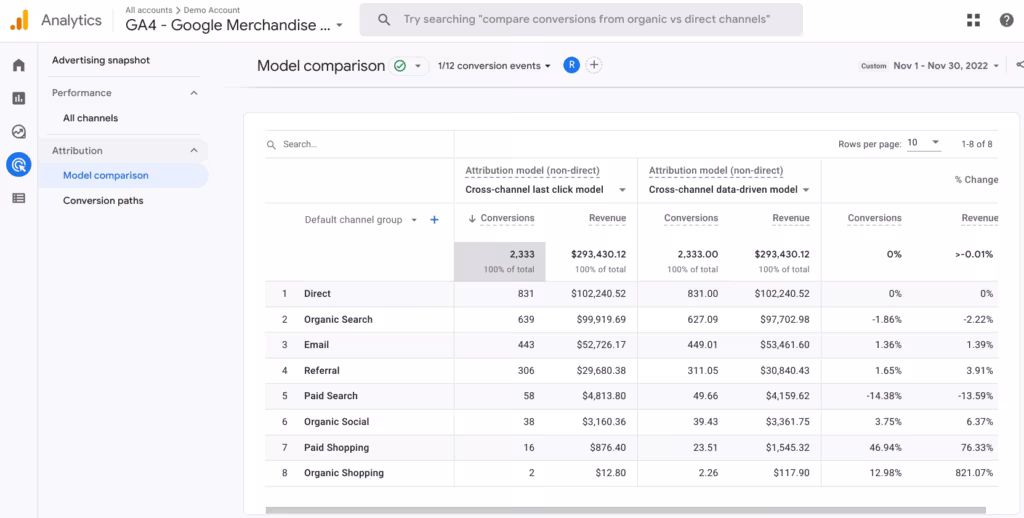Open the Explore icon in sidebar
This screenshot has height=518, width=1024.
(x=18, y=132)
